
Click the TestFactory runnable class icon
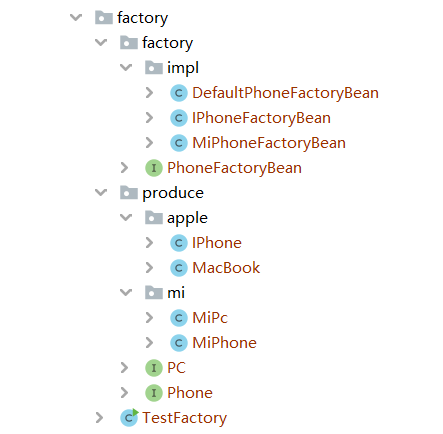129,417
